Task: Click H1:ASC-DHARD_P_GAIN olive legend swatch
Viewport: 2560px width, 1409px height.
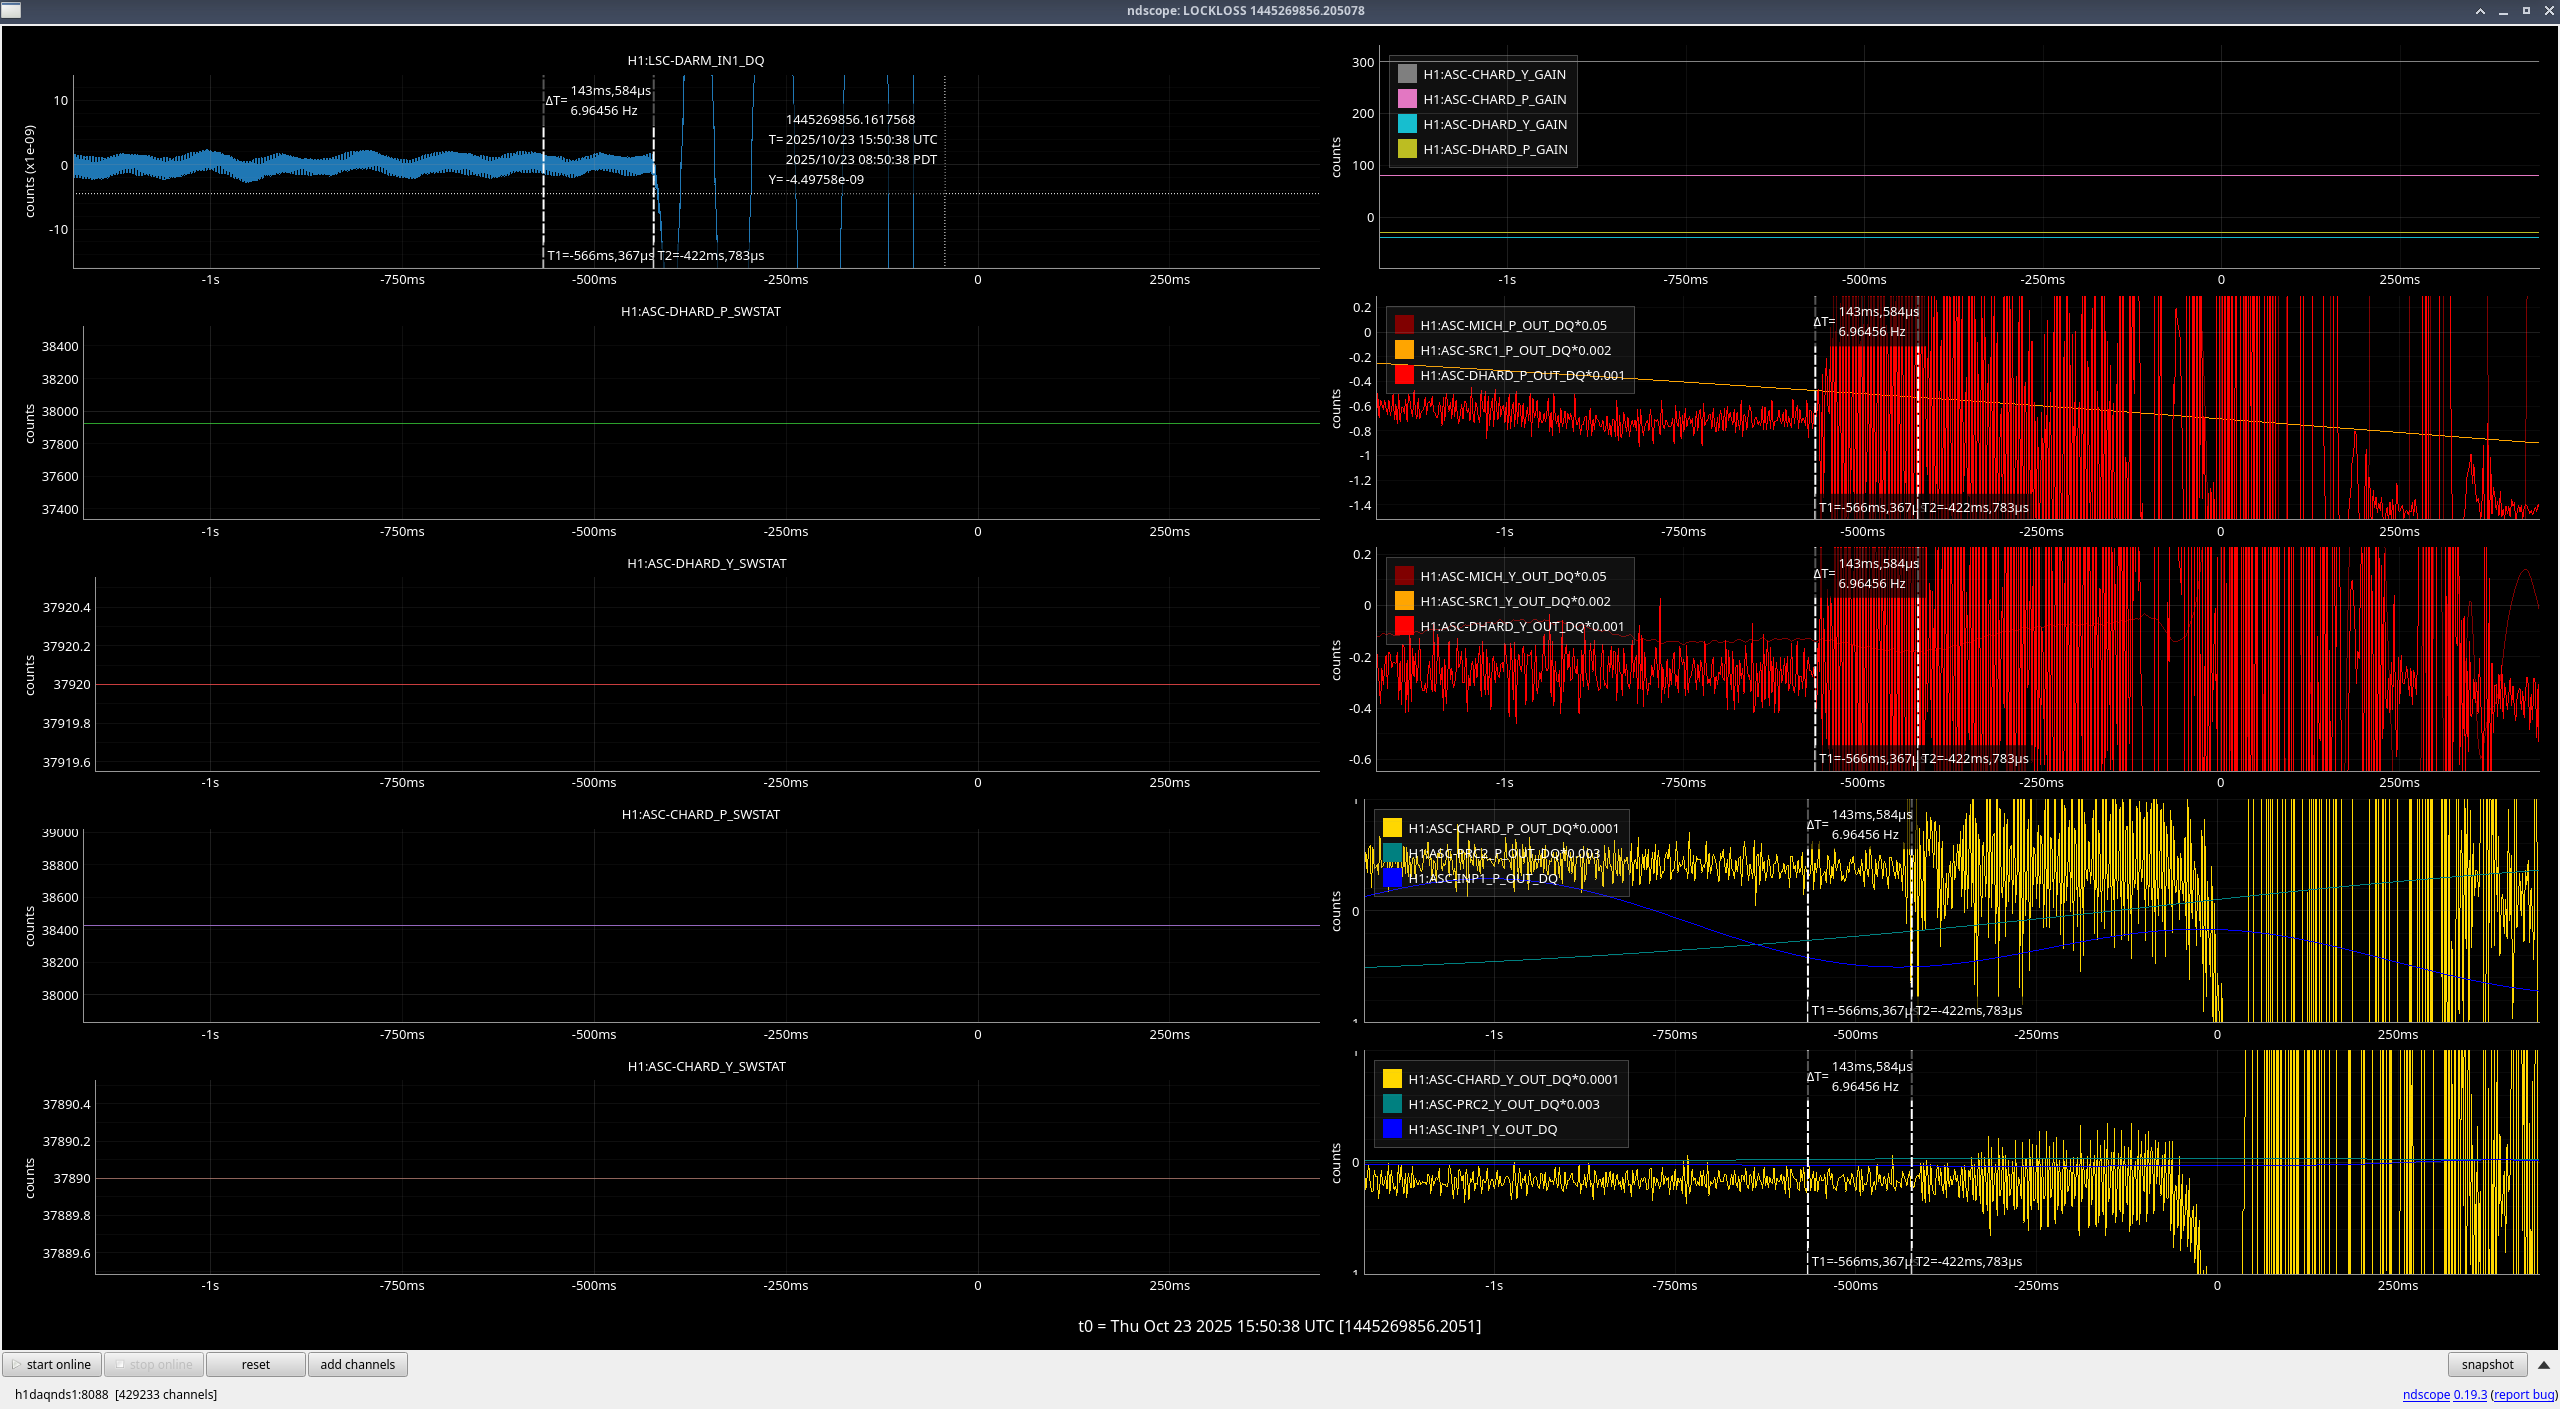Action: click(1407, 149)
